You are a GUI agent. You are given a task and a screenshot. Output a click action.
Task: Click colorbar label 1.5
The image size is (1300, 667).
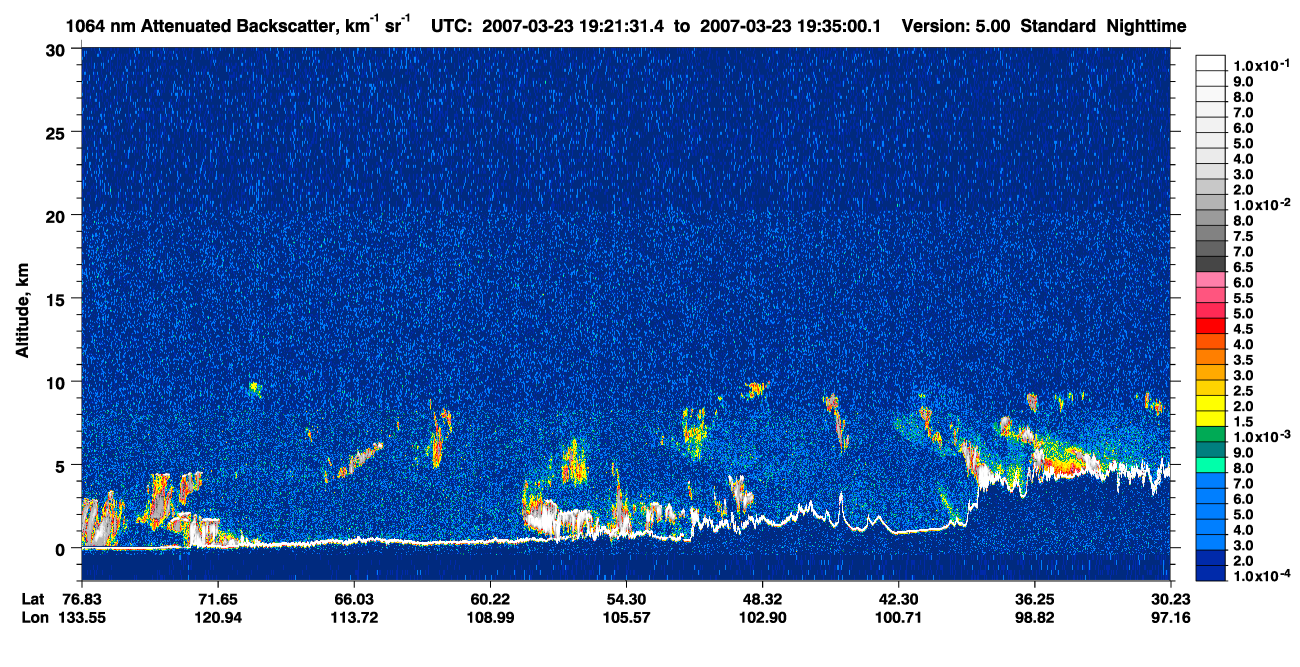[x=1243, y=422]
